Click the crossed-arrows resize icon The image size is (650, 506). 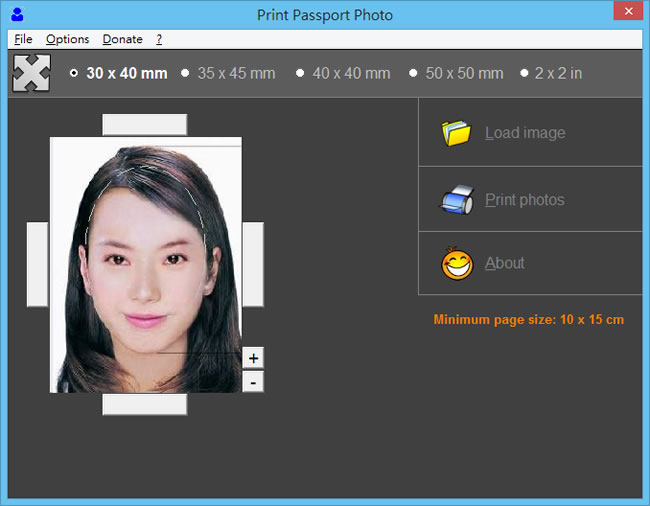click(x=31, y=74)
